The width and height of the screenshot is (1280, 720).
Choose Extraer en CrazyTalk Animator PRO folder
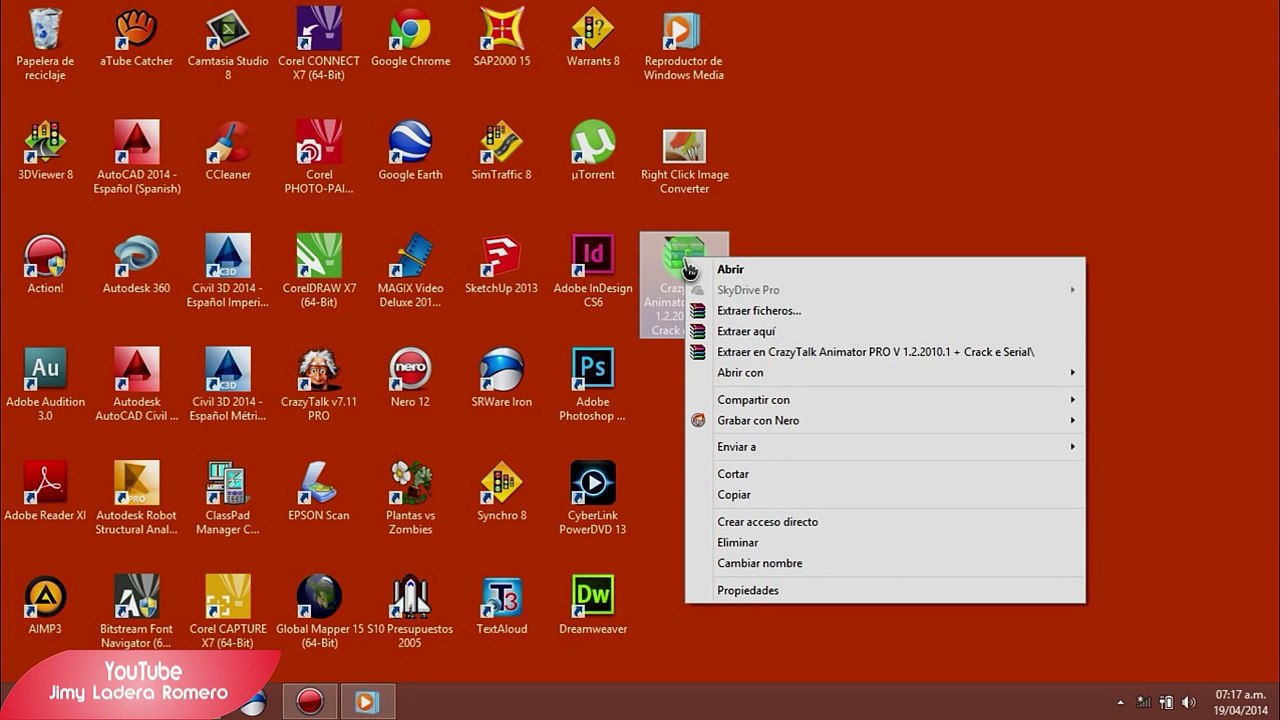tap(885, 352)
